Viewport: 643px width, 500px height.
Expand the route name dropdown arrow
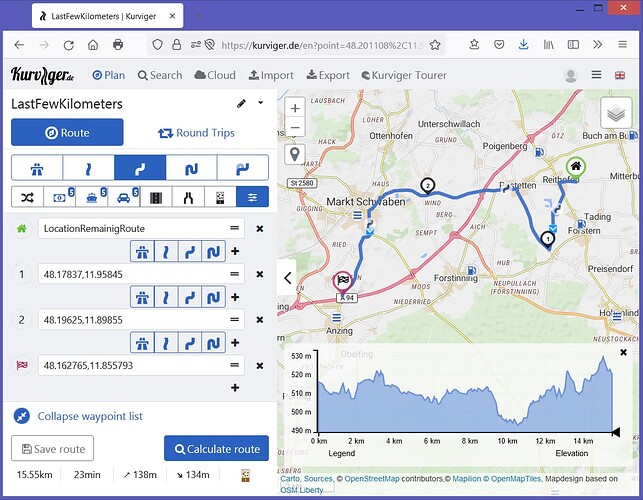tap(261, 103)
